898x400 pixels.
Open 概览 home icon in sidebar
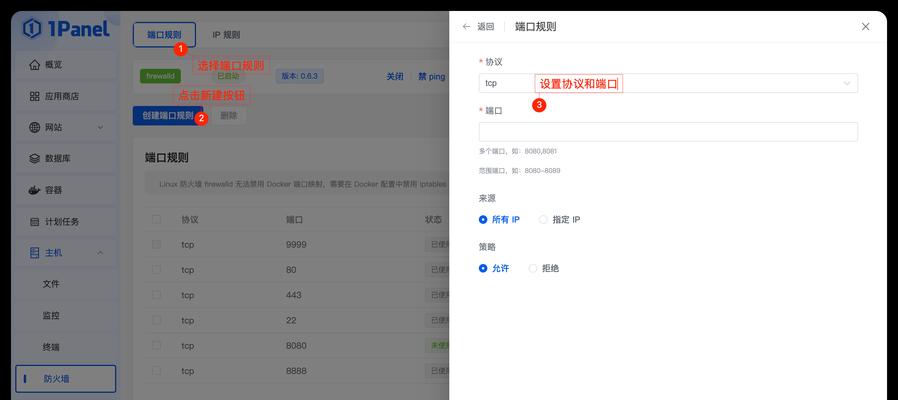click(x=34, y=65)
